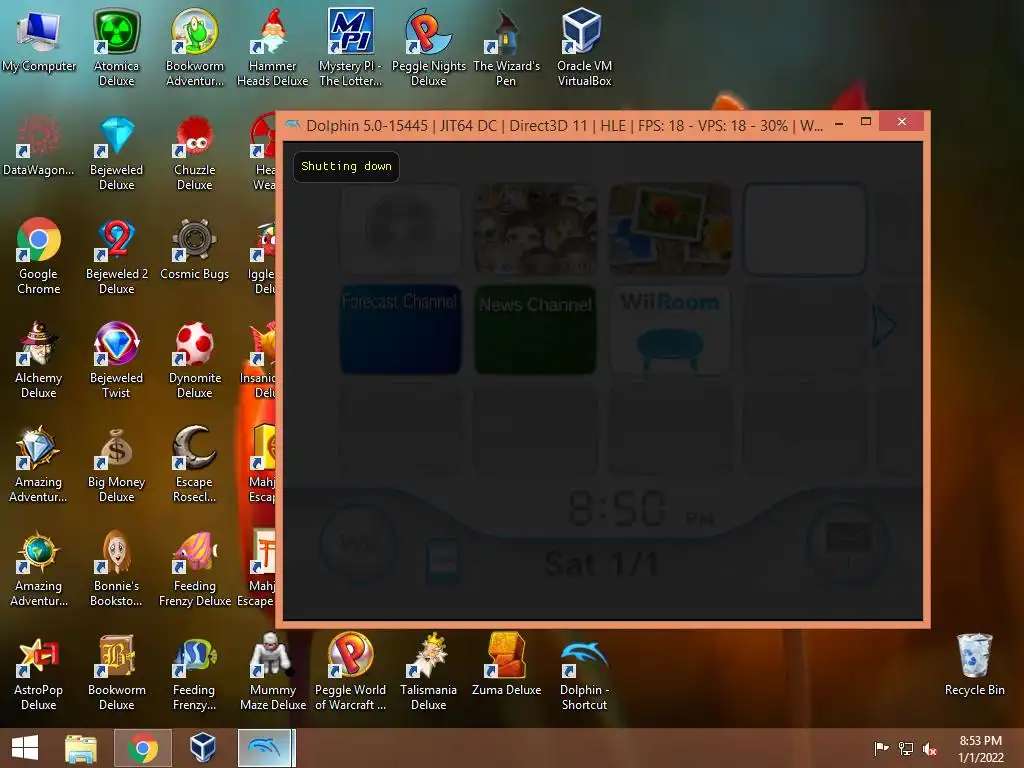Open AstroPop Deluxe shortcut
This screenshot has width=1024, height=768.
point(39,672)
